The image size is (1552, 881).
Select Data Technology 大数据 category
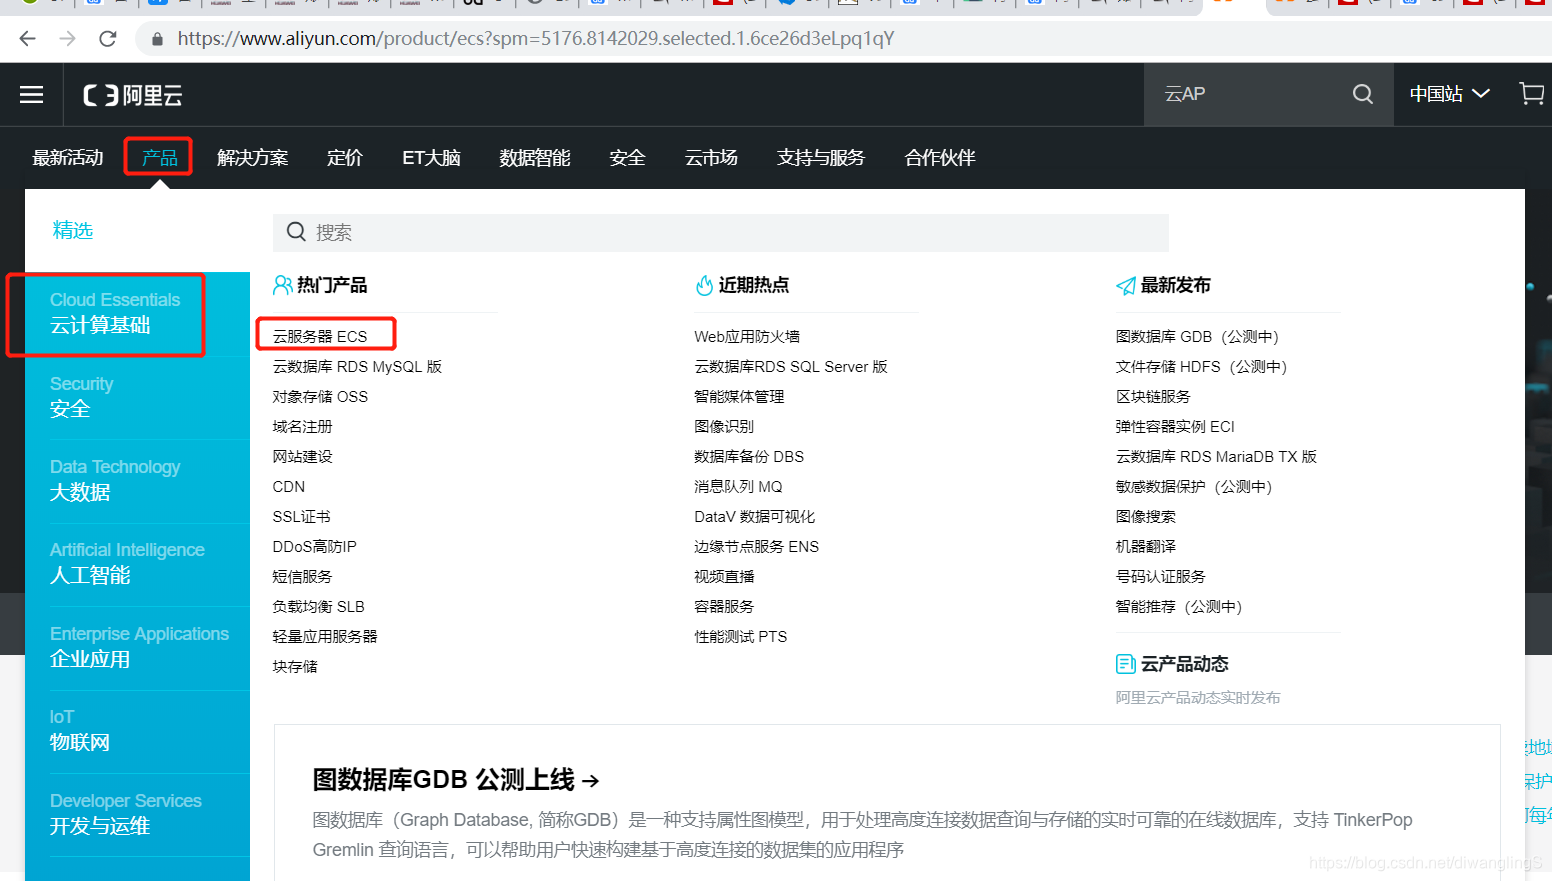pos(137,481)
